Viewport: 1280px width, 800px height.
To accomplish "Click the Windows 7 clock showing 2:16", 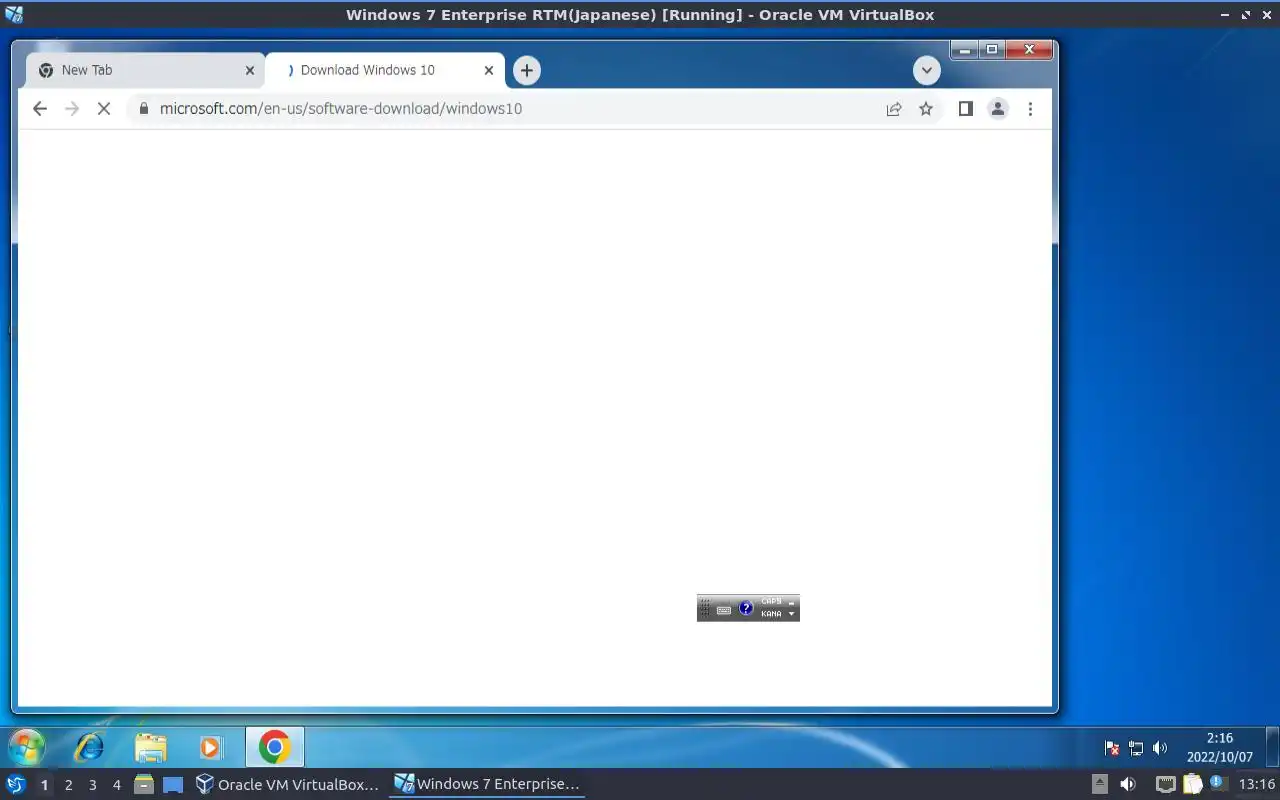I will click(x=1220, y=748).
